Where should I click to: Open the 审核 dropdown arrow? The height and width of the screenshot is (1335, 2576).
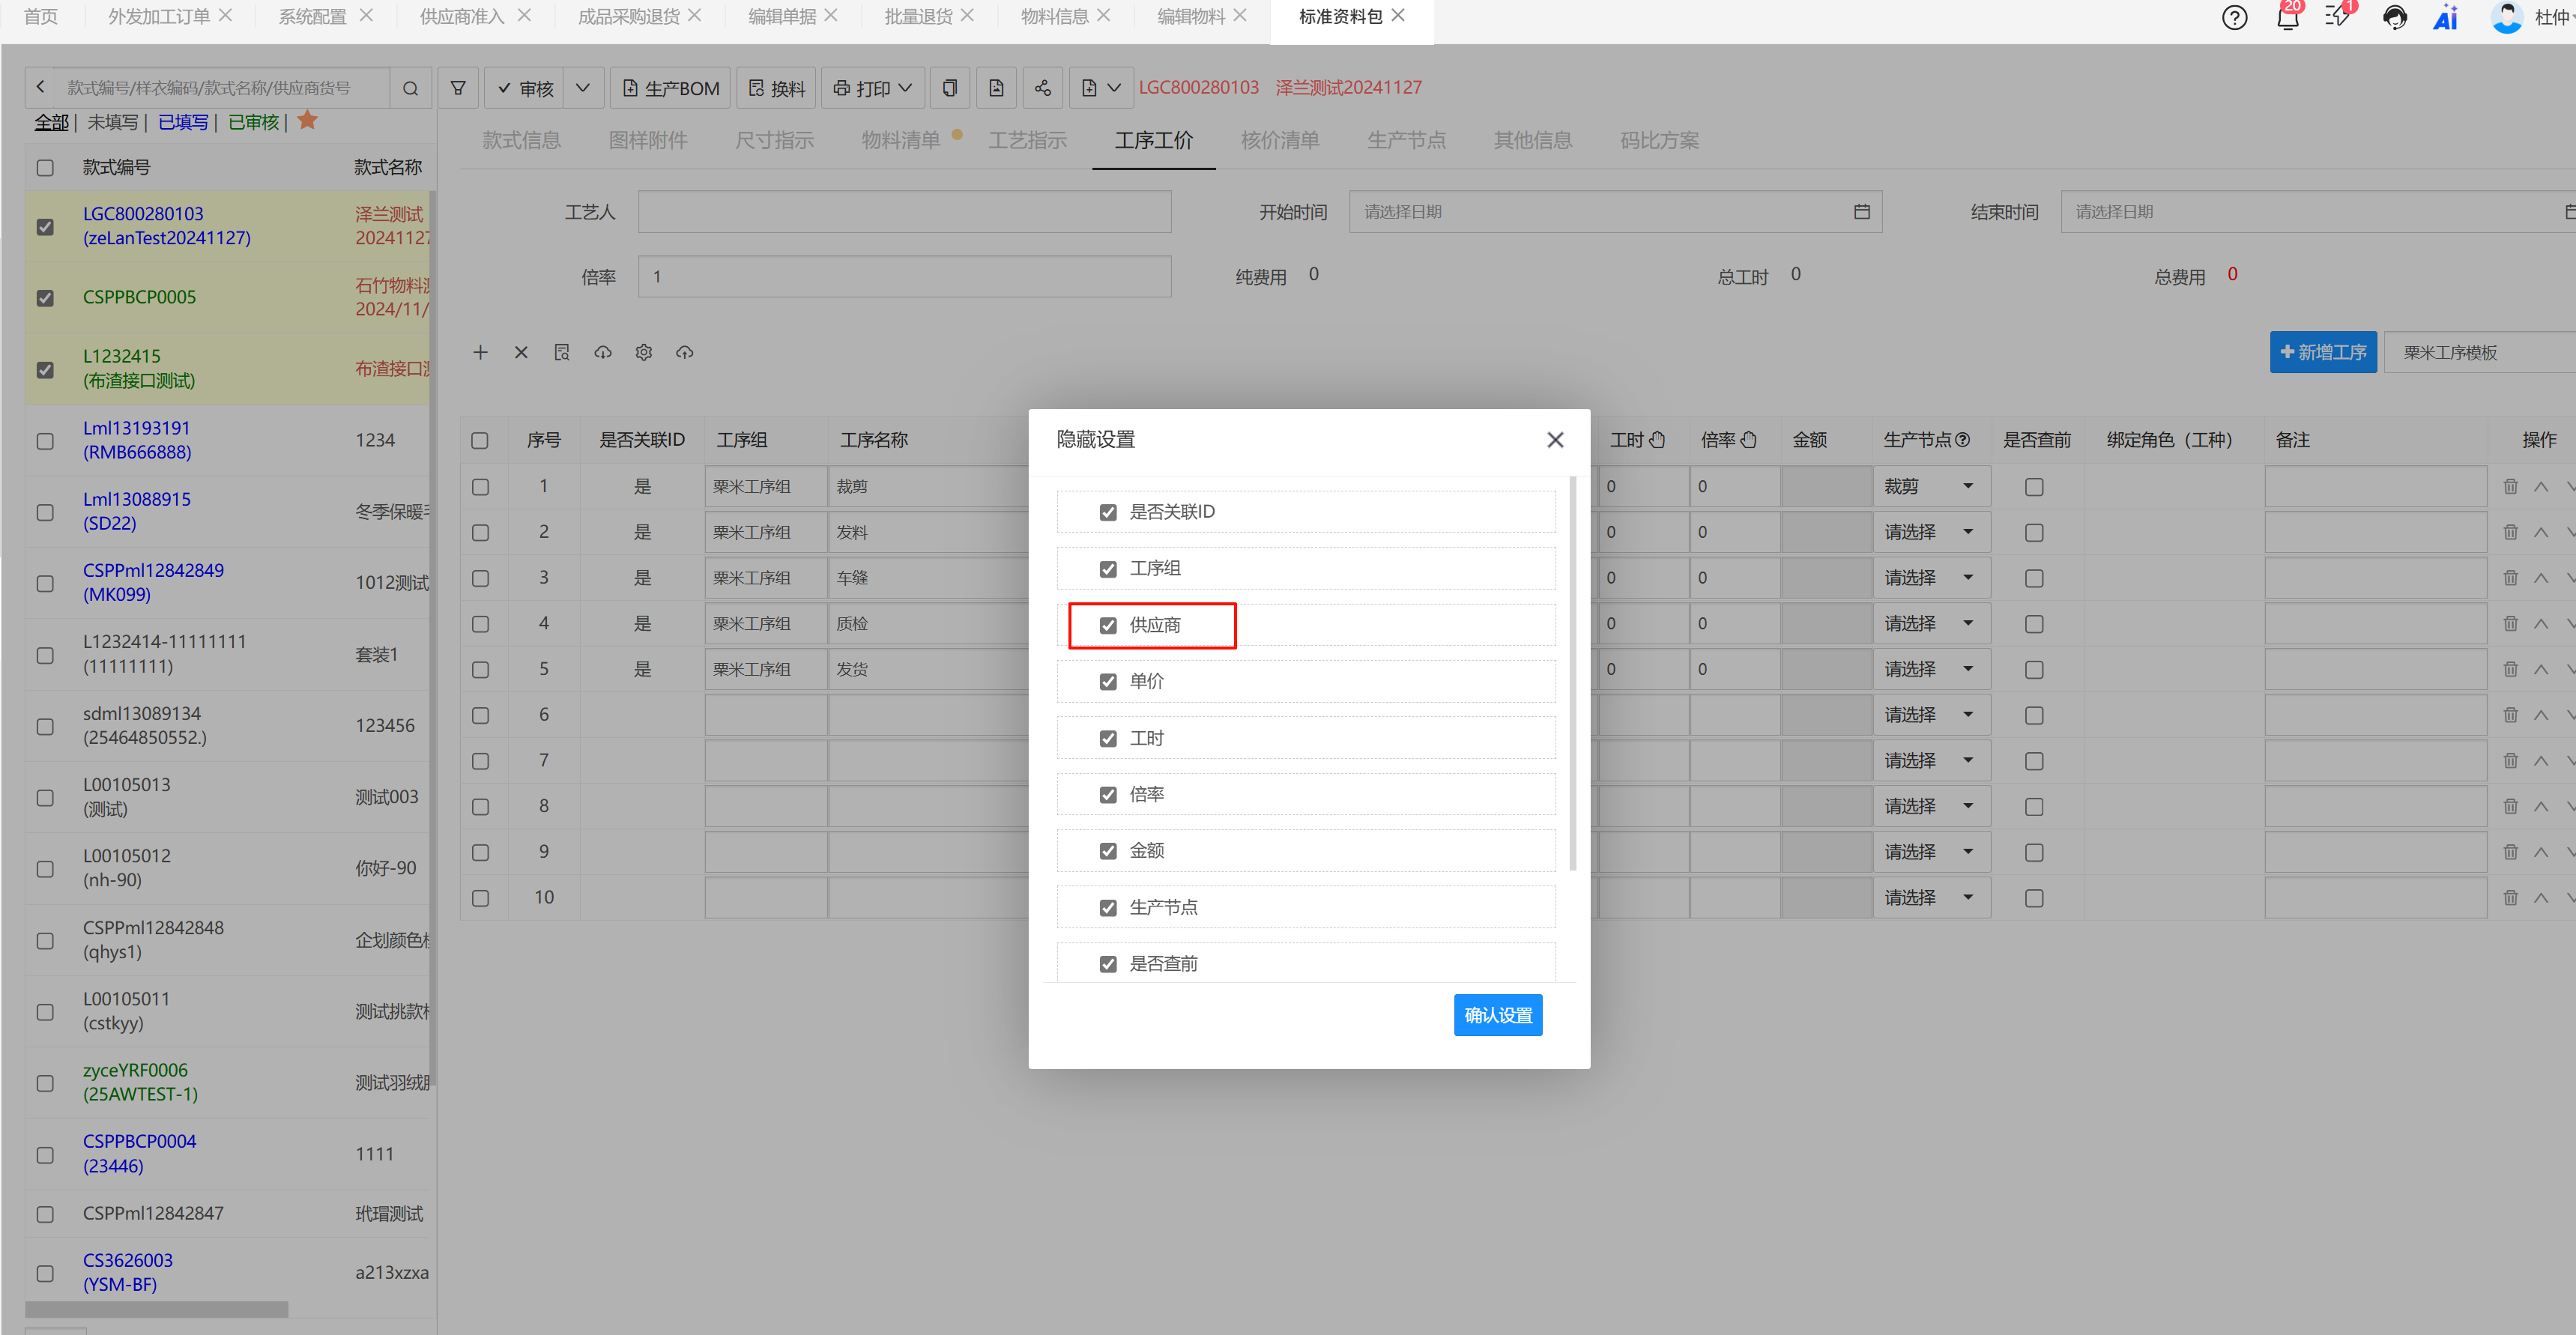click(583, 88)
